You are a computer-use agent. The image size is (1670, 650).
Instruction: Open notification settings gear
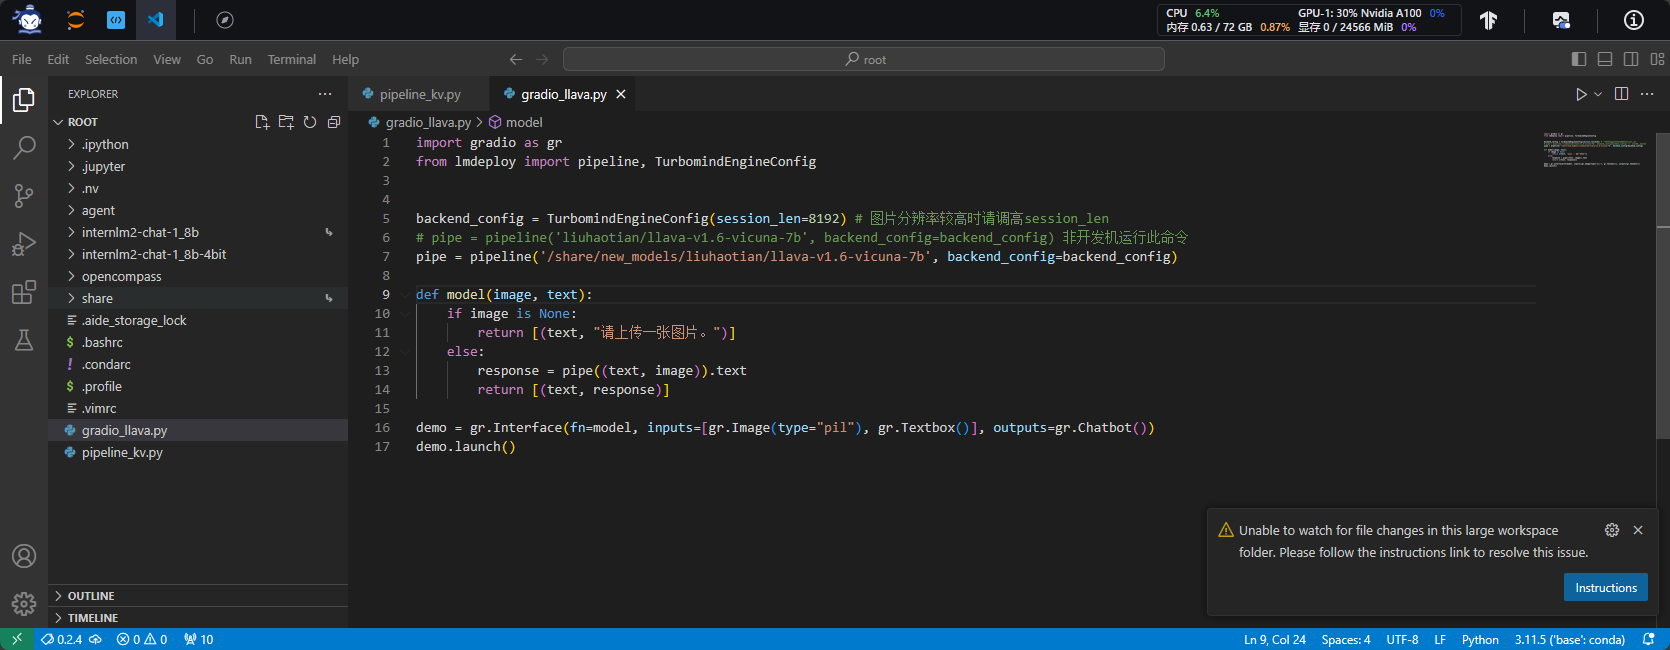pyautogui.click(x=1612, y=530)
